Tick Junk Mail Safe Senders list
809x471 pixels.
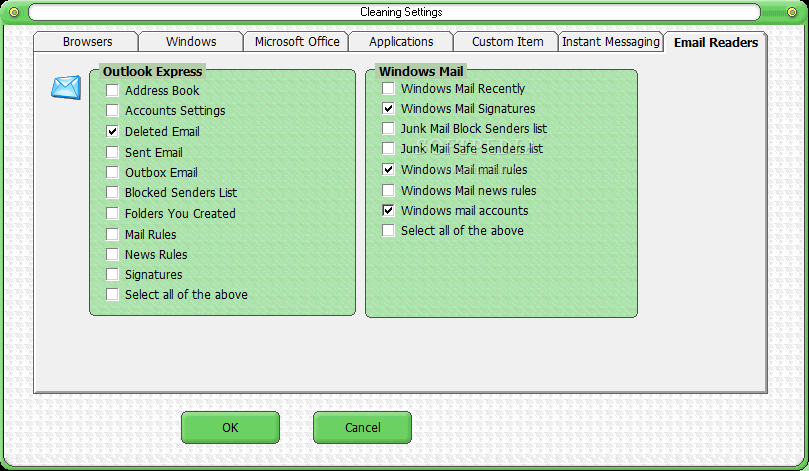(388, 149)
